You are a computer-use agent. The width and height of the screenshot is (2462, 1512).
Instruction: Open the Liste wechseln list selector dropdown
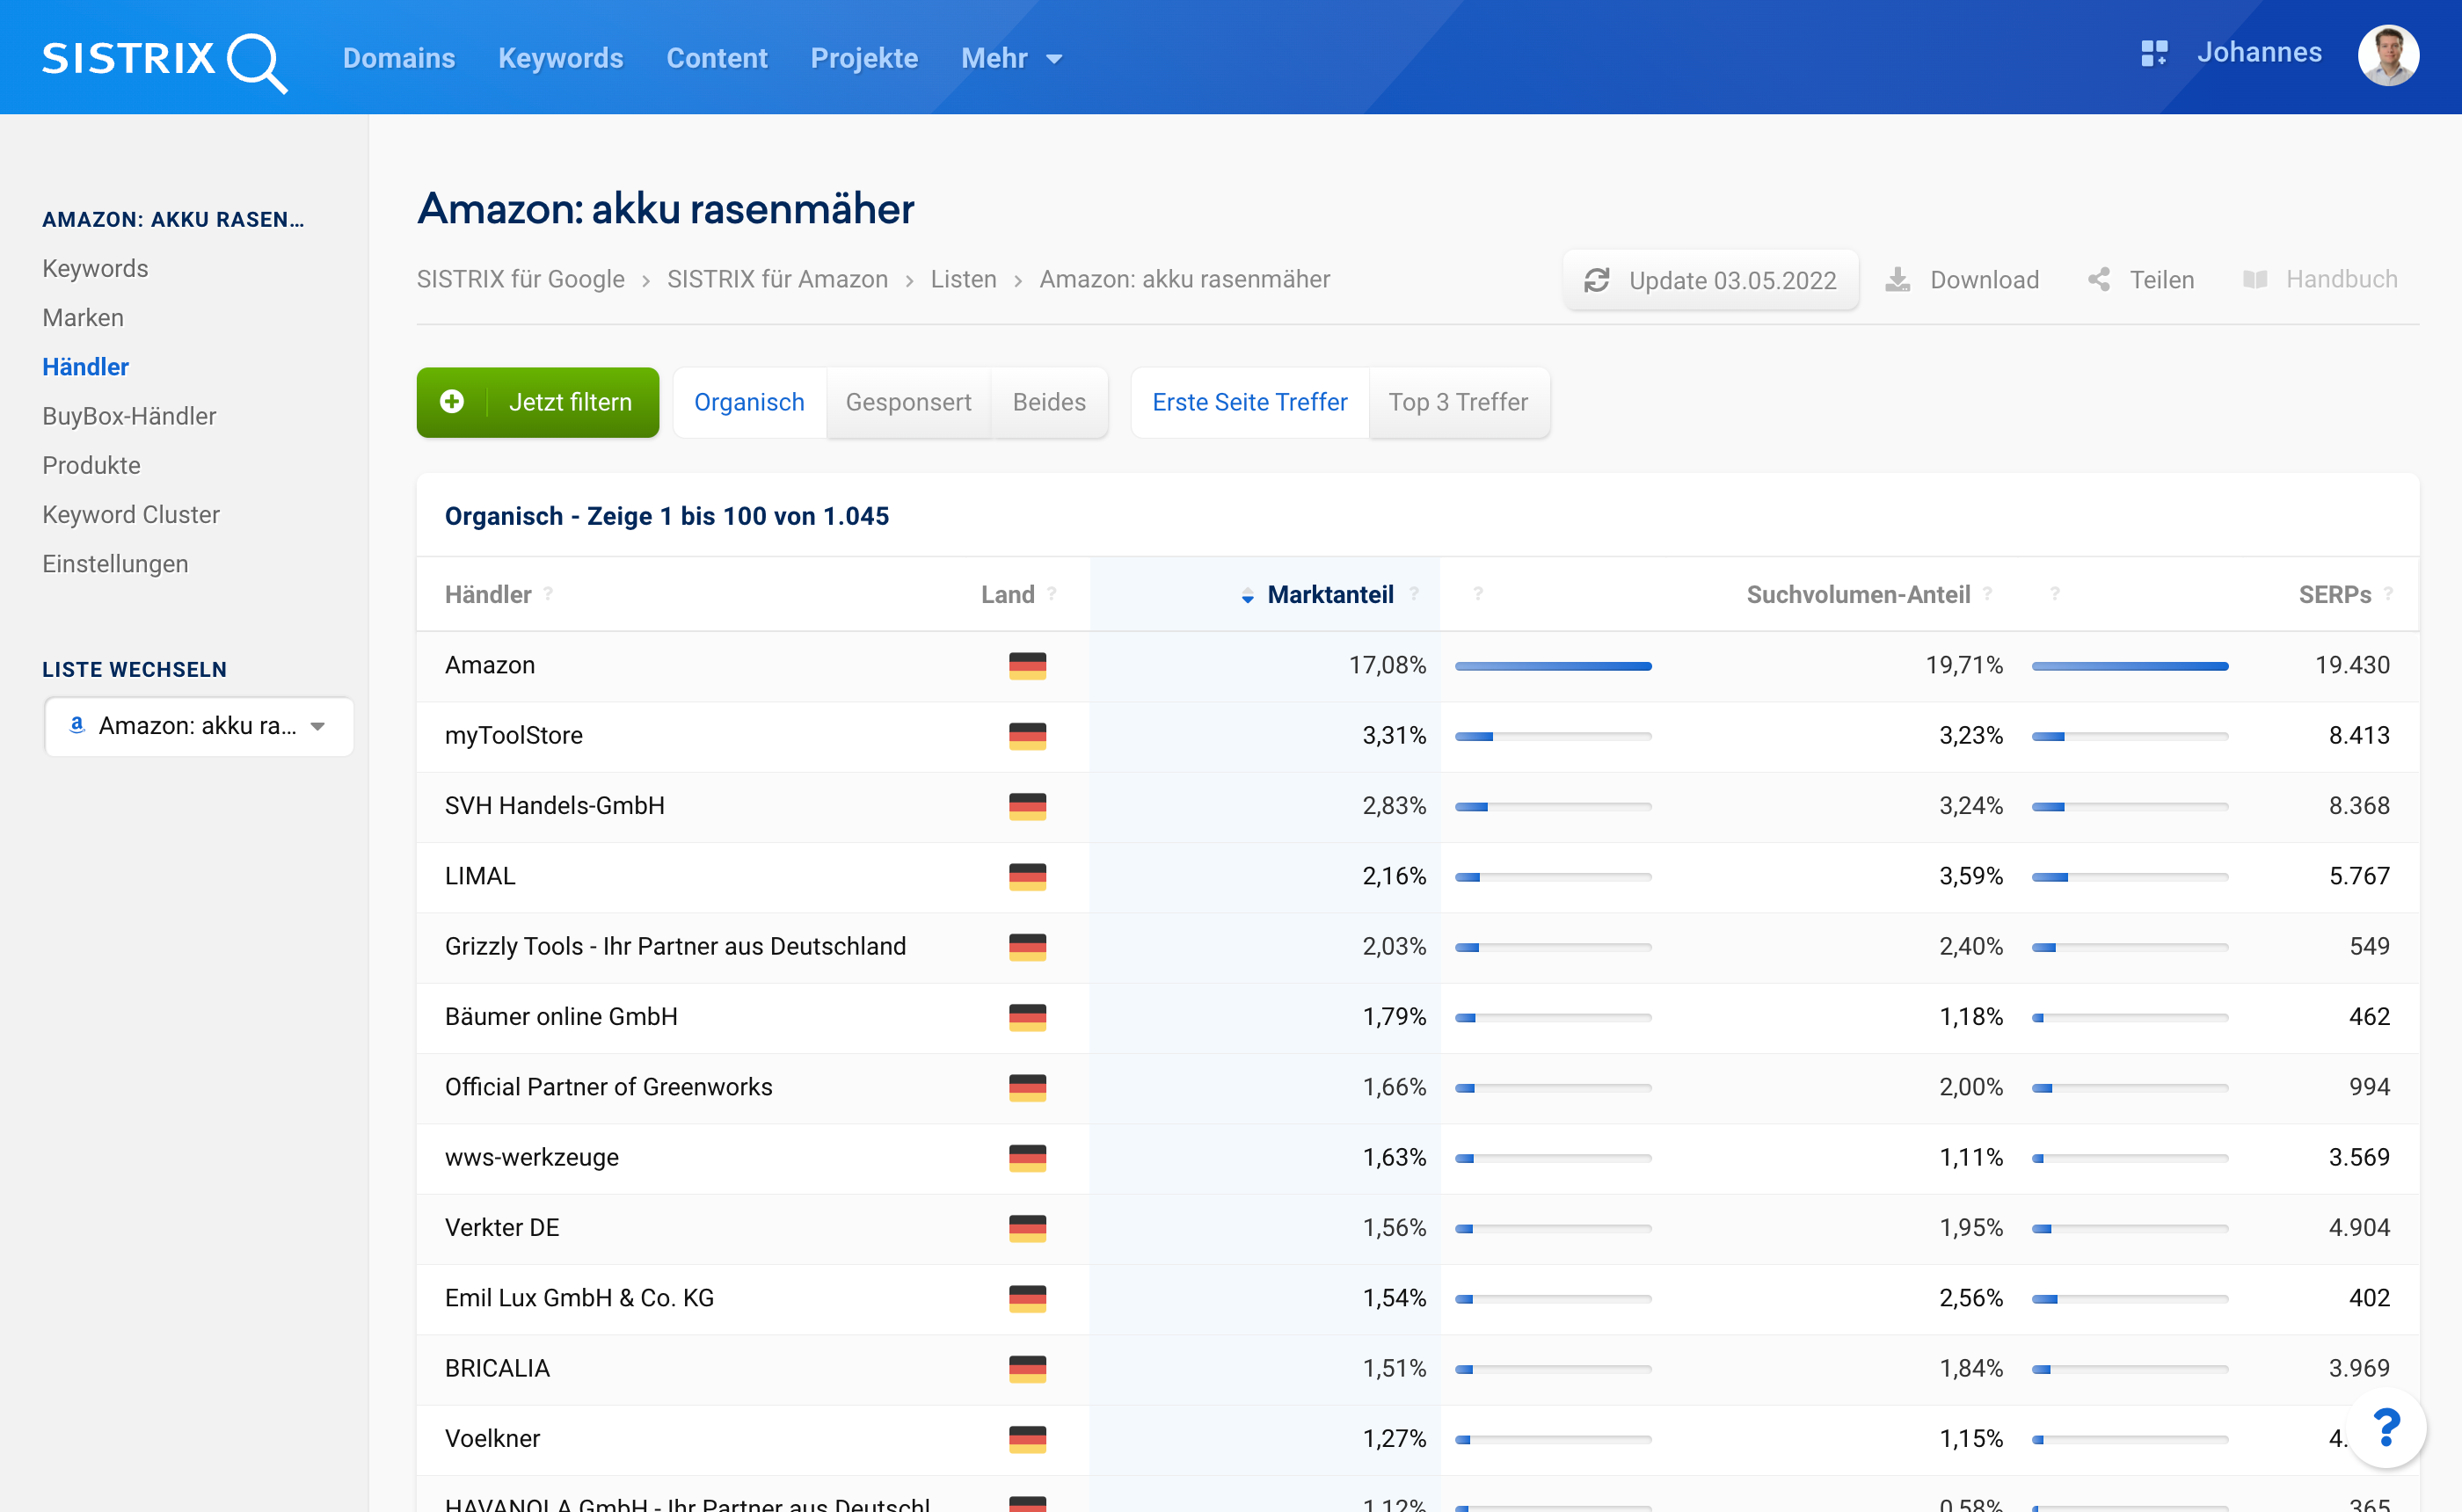[198, 726]
